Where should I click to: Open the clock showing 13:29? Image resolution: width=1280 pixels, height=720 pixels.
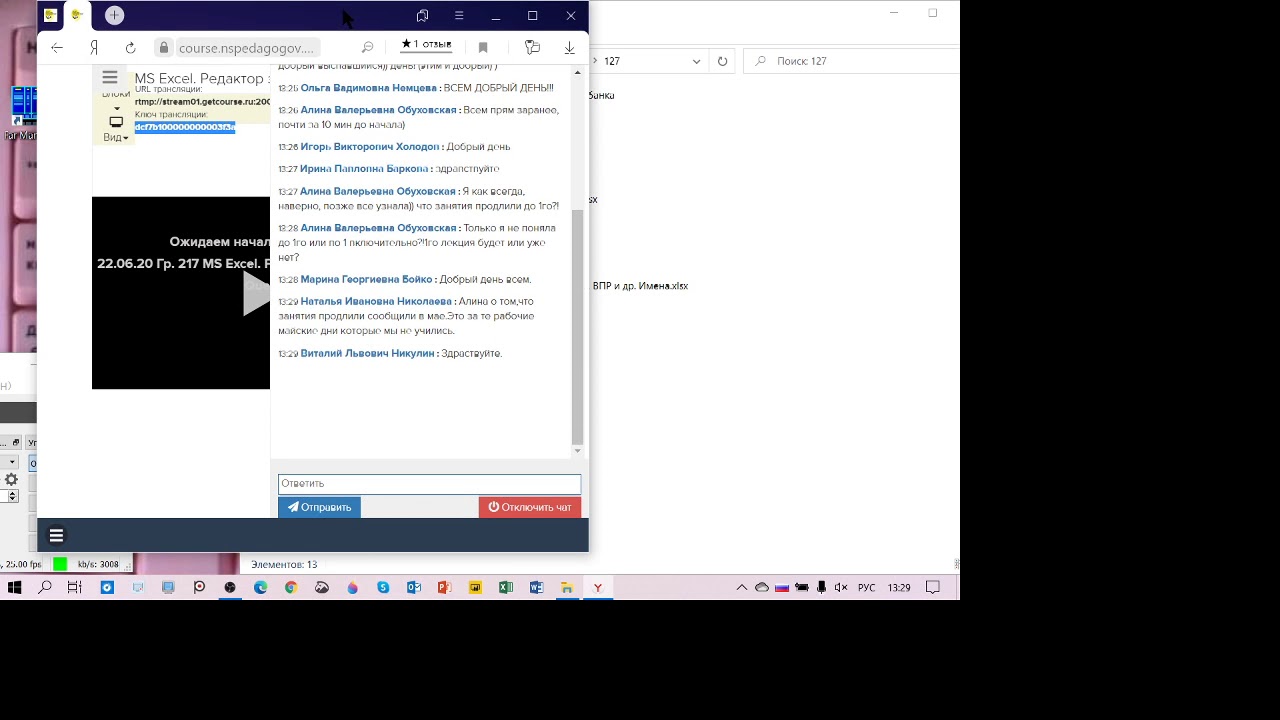pyautogui.click(x=899, y=588)
